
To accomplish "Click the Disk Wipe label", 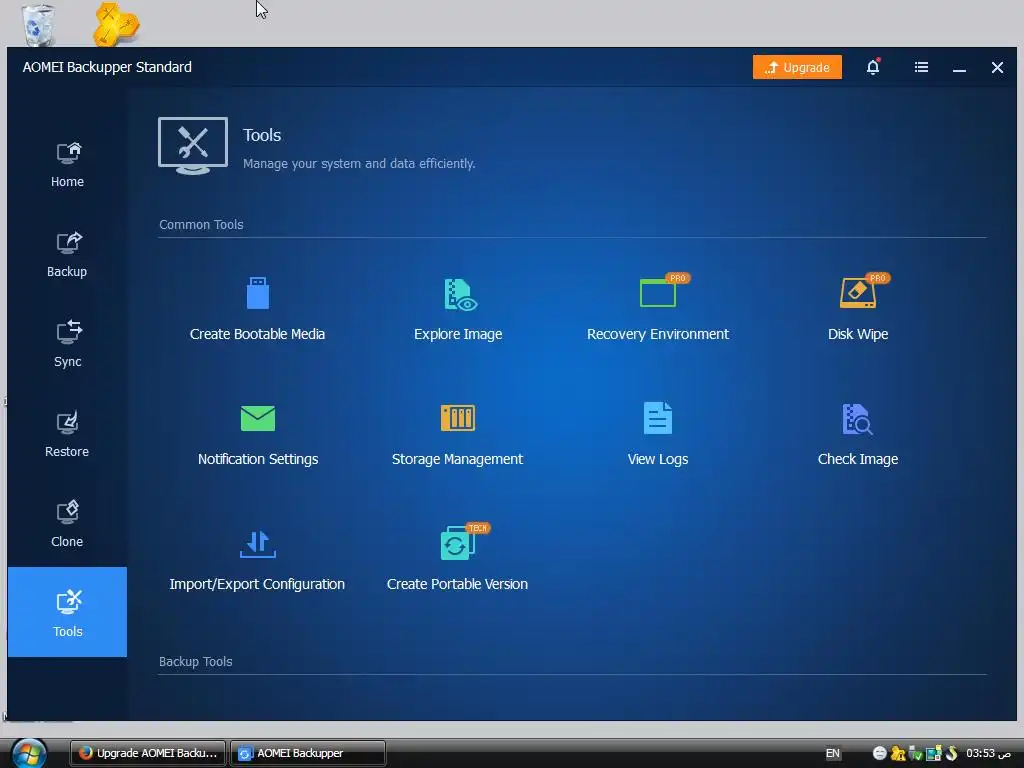I will tap(857, 334).
